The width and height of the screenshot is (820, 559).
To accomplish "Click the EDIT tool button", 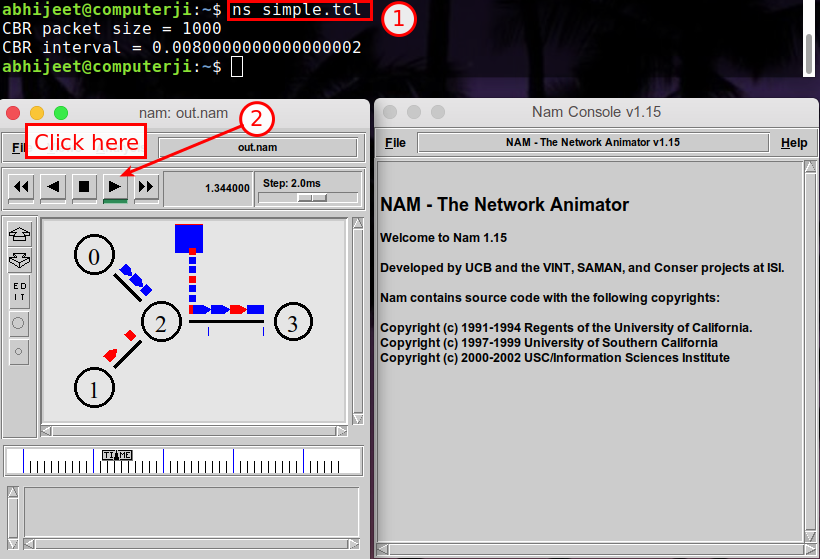I will pos(19,292).
